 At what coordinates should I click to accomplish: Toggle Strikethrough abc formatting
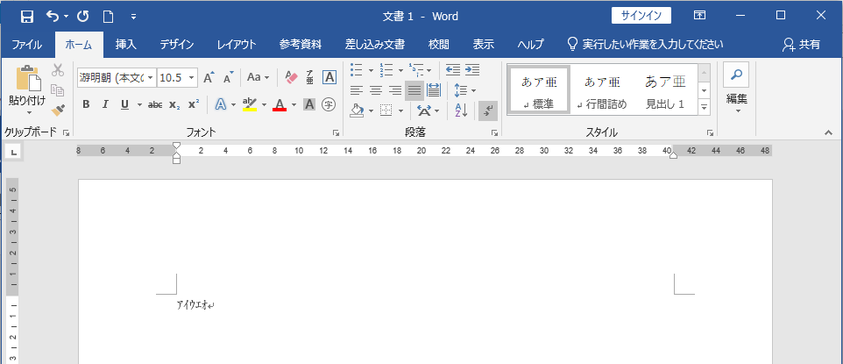(155, 104)
